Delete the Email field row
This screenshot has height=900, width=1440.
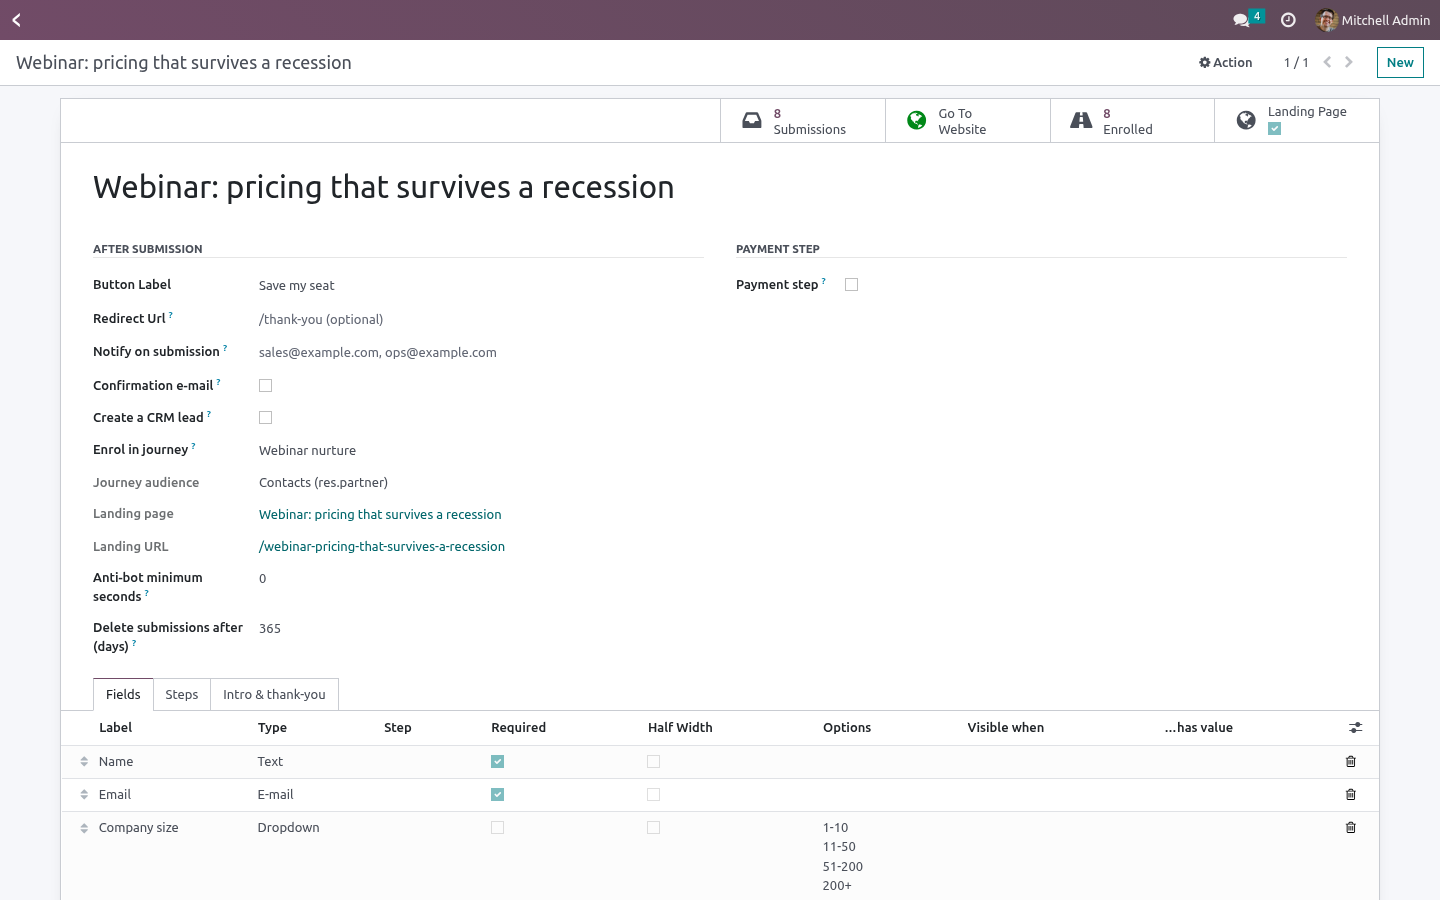[1351, 795]
